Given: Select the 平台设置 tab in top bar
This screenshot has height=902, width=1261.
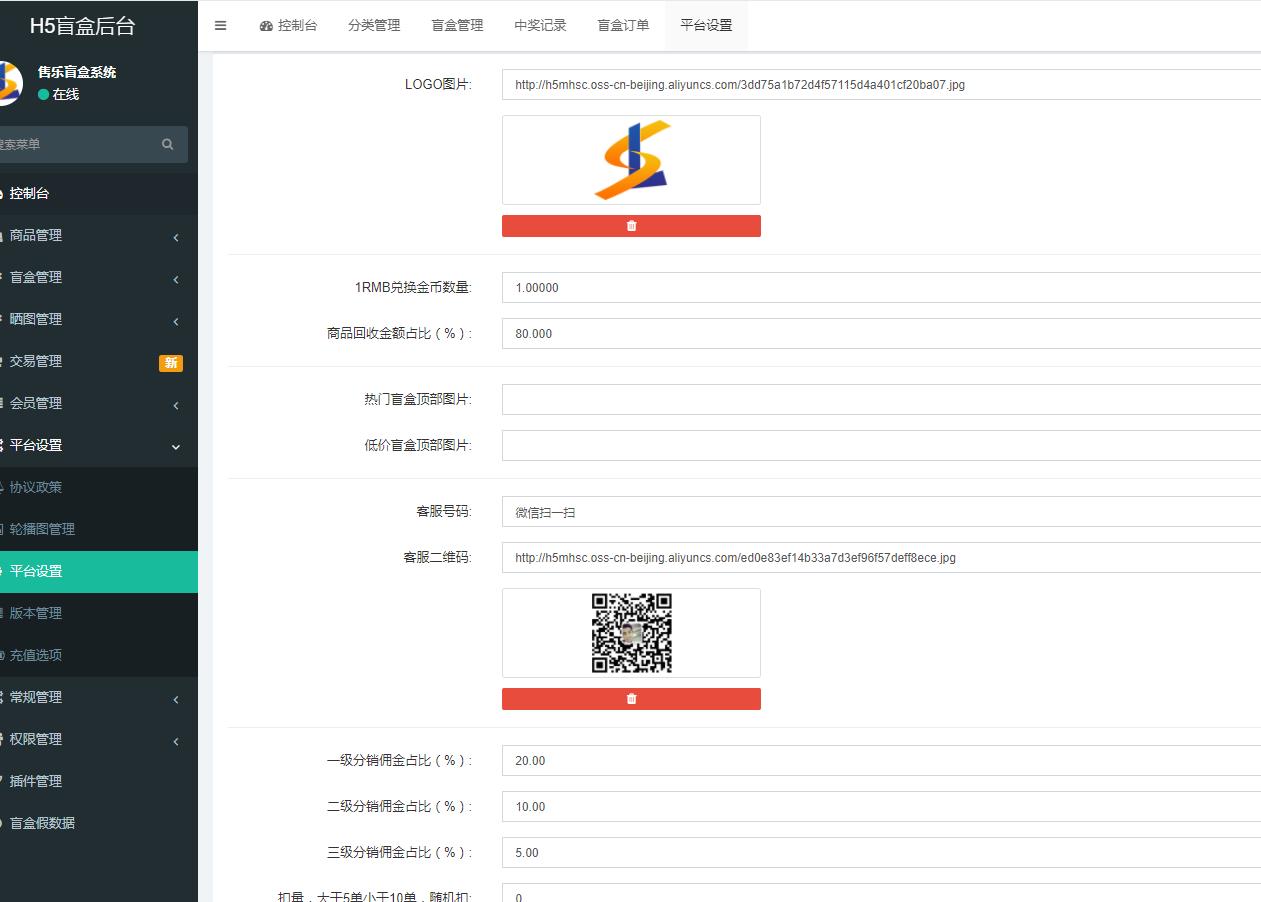Looking at the screenshot, I should pyautogui.click(x=706, y=26).
